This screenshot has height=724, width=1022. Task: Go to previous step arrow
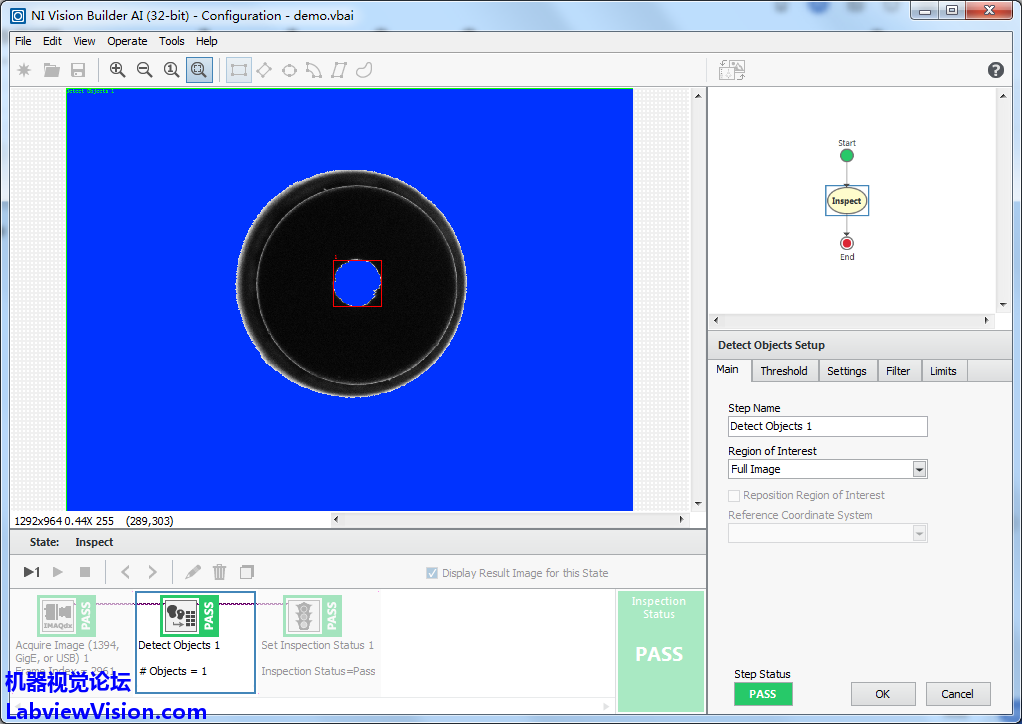(126, 572)
